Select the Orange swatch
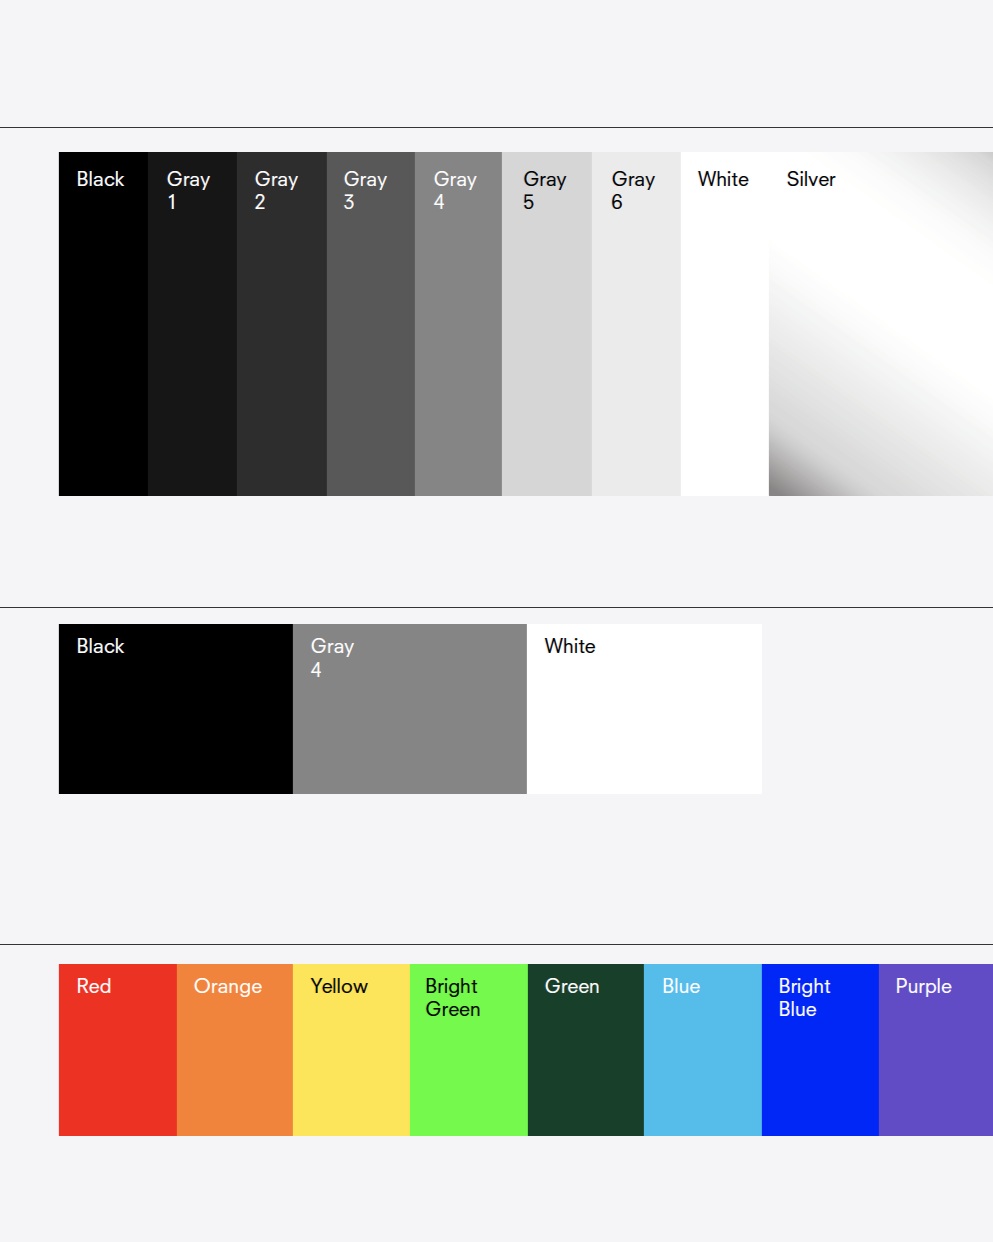 coord(235,1050)
